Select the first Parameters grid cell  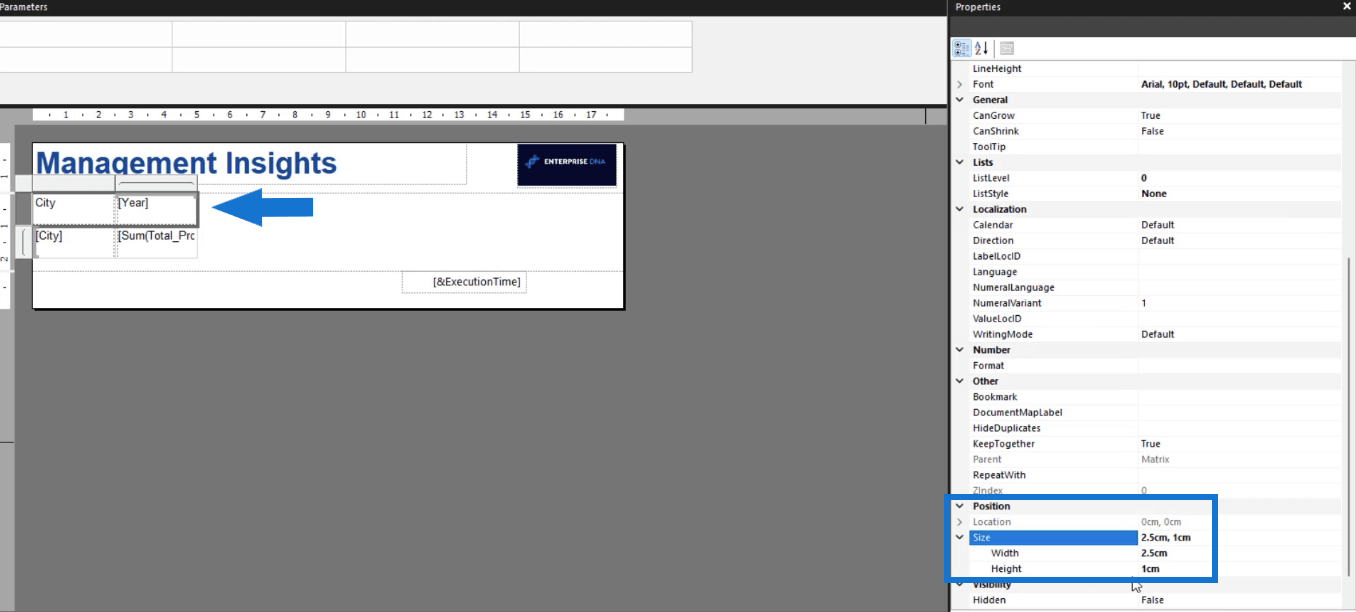(x=86, y=34)
